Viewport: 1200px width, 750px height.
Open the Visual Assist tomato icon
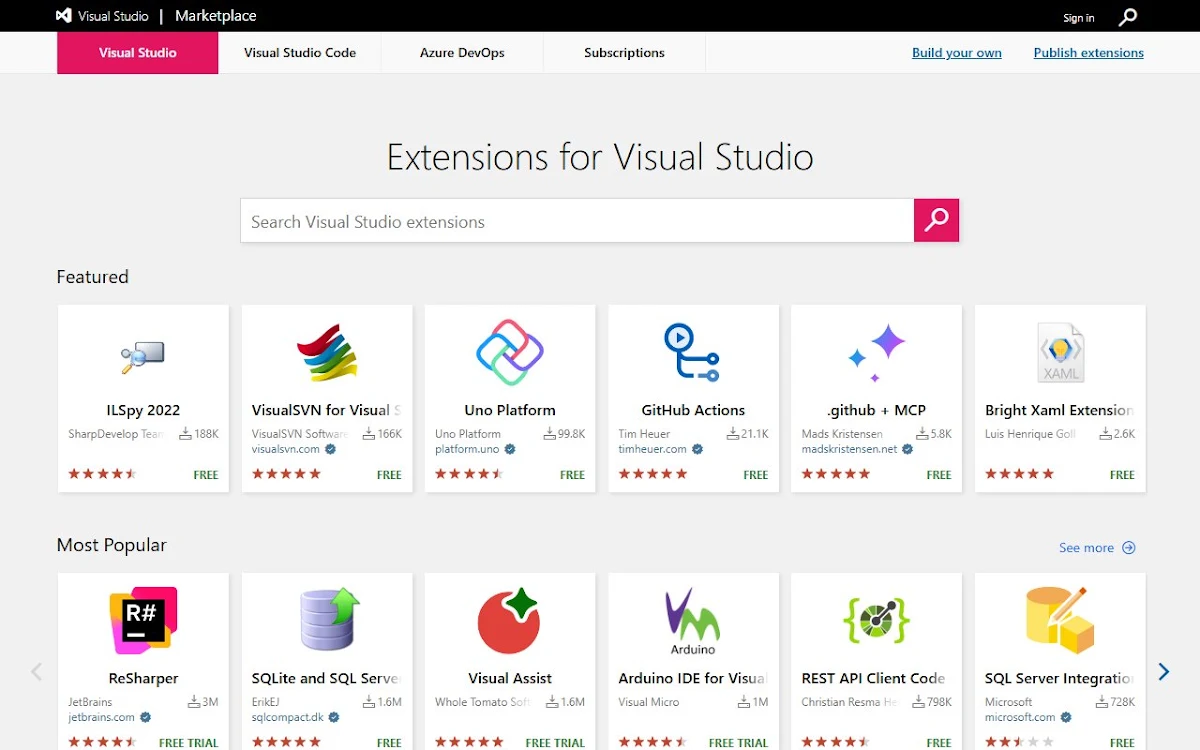coord(509,621)
